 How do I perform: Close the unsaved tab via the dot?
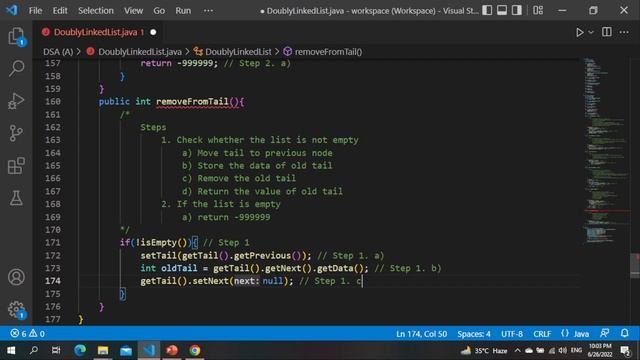pos(153,32)
